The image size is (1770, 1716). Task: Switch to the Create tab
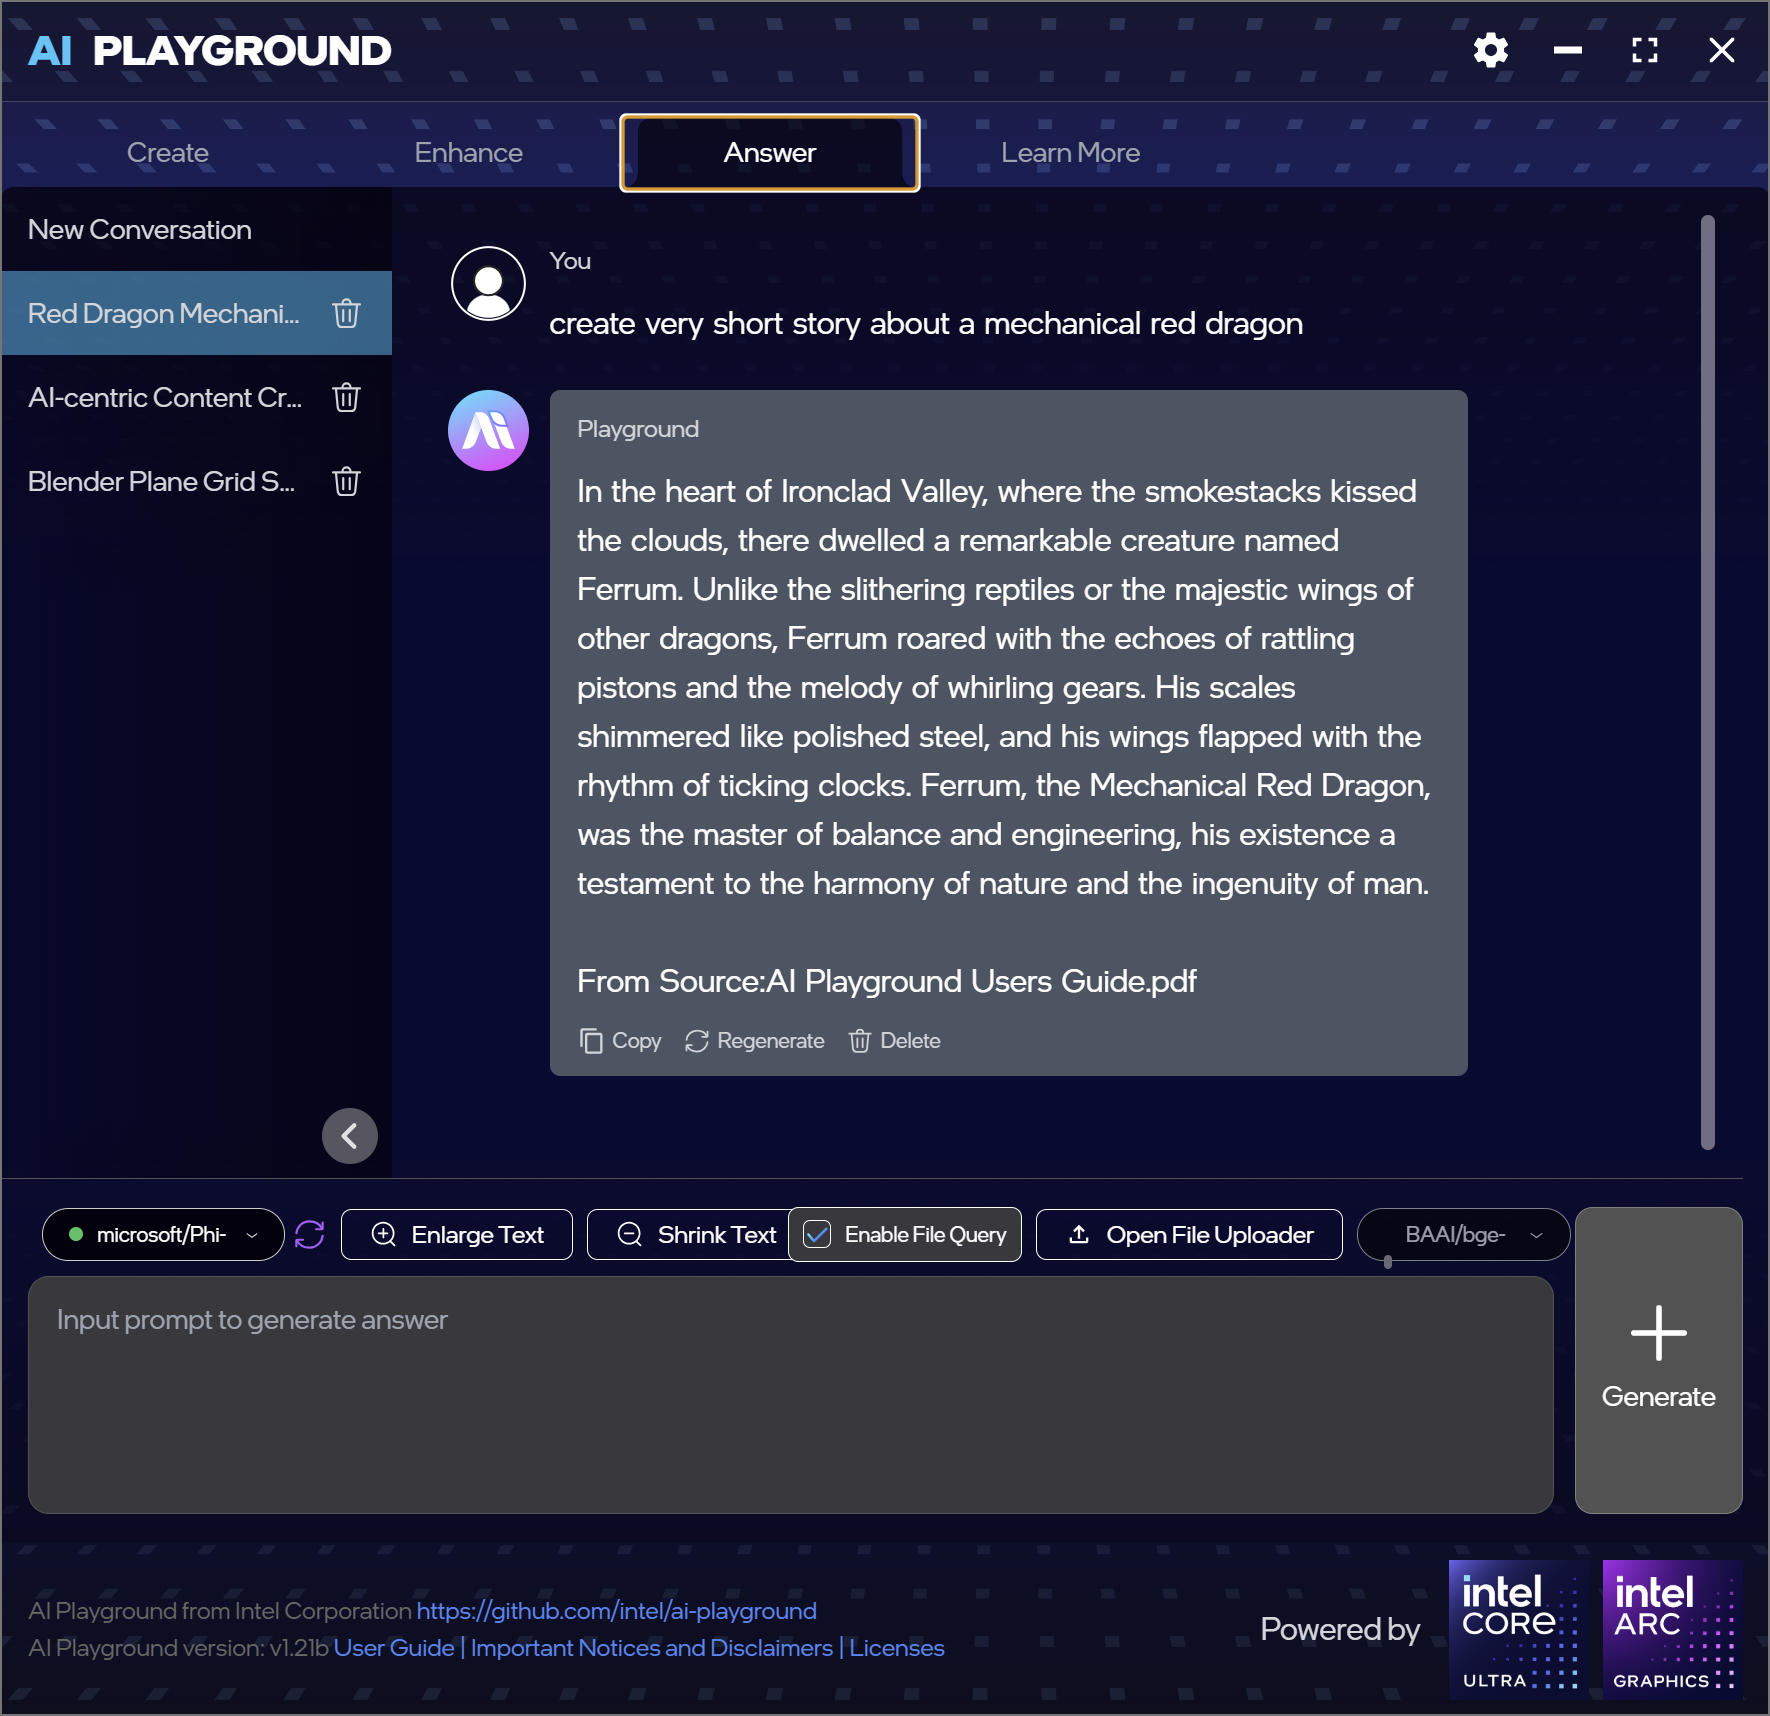[x=167, y=152]
